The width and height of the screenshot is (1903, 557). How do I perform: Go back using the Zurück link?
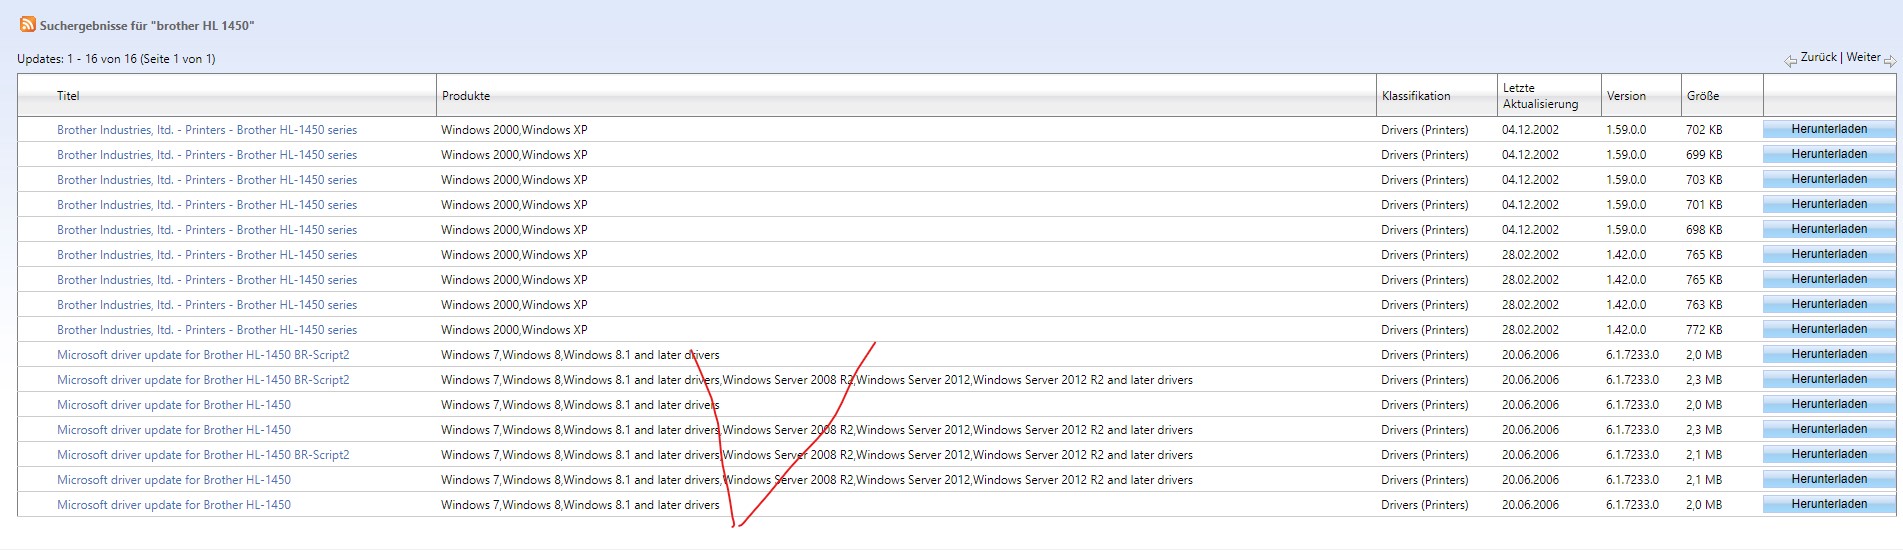(x=1818, y=57)
